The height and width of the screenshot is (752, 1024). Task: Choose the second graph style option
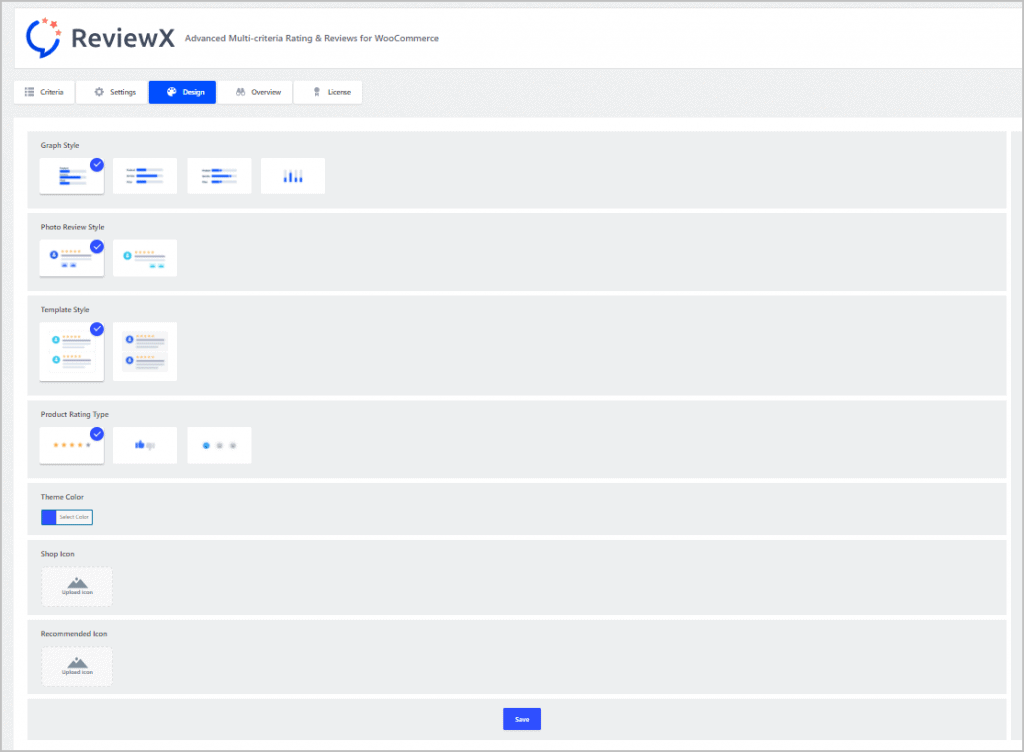coord(145,176)
